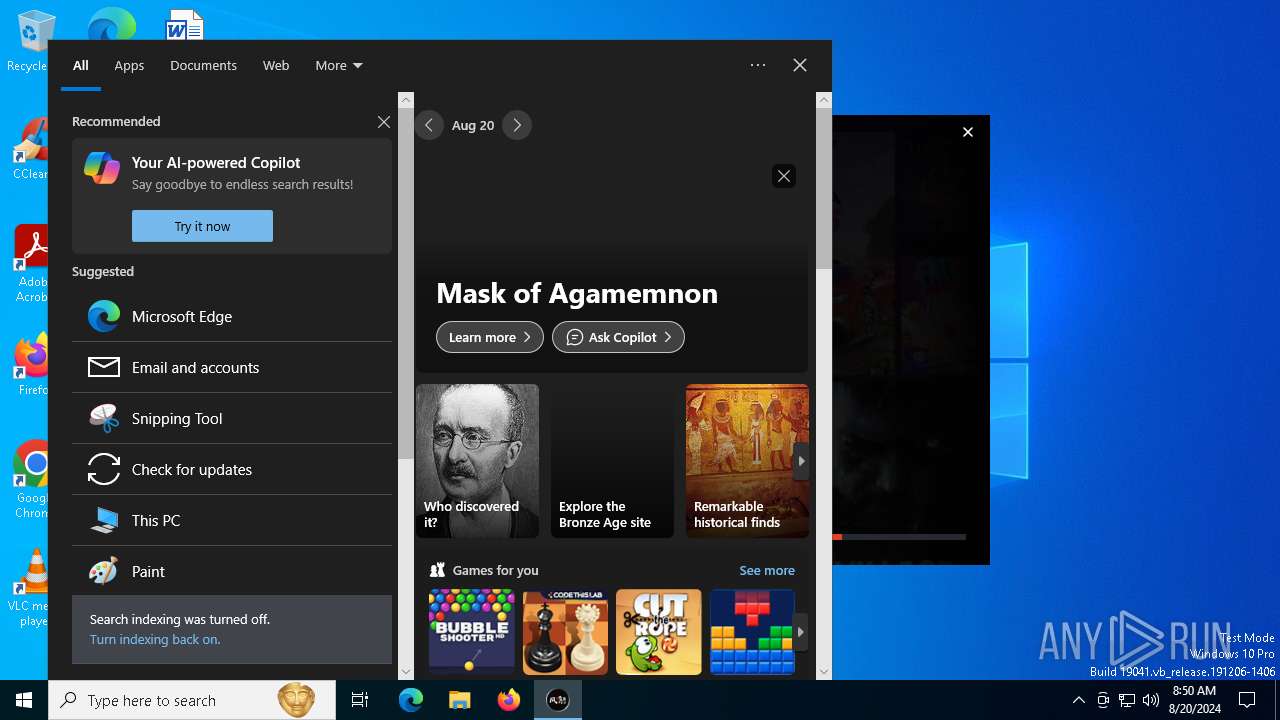Image resolution: width=1280 pixels, height=720 pixels.
Task: Open Cut the Rope game tile
Action: (659, 632)
